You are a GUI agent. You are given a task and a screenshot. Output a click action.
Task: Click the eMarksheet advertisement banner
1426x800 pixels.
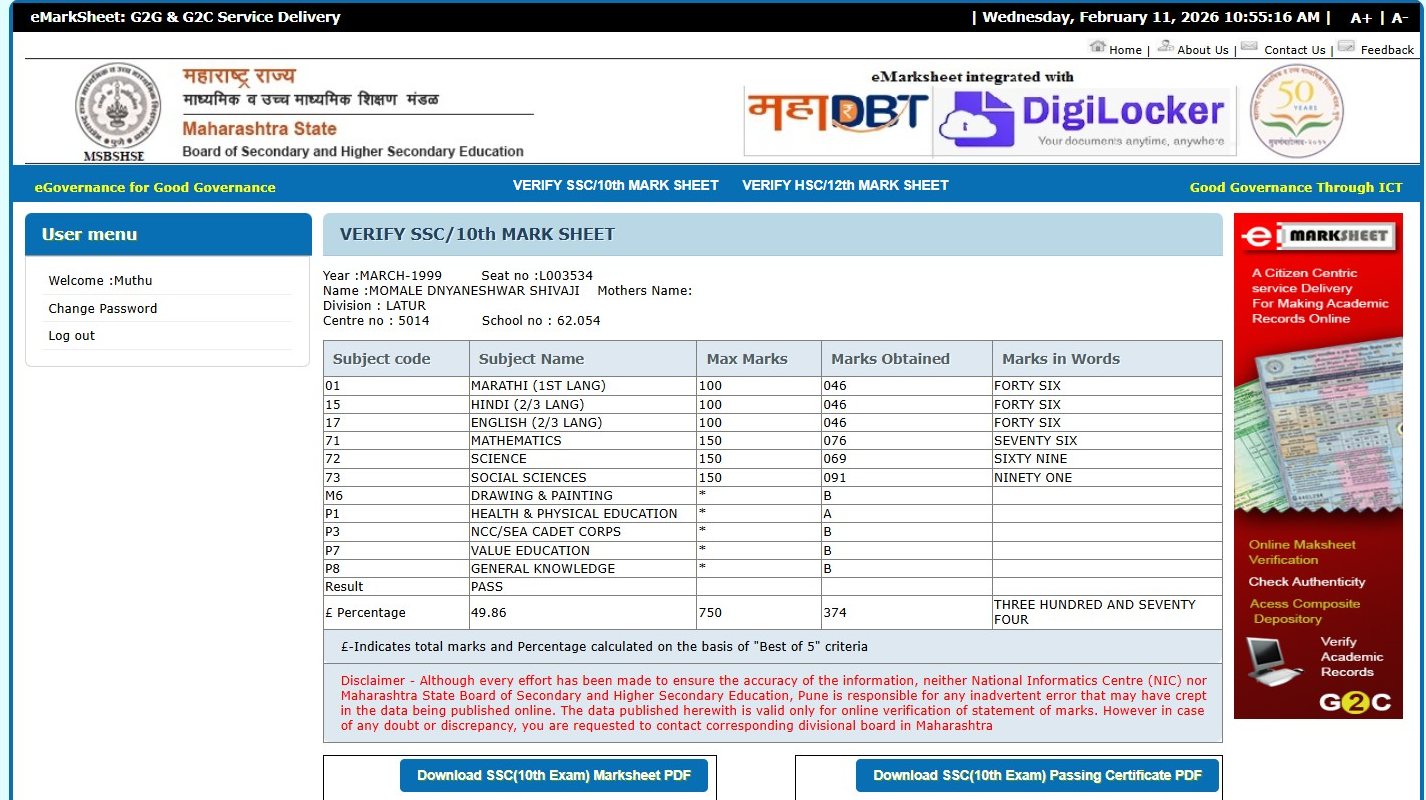[x=1316, y=465]
